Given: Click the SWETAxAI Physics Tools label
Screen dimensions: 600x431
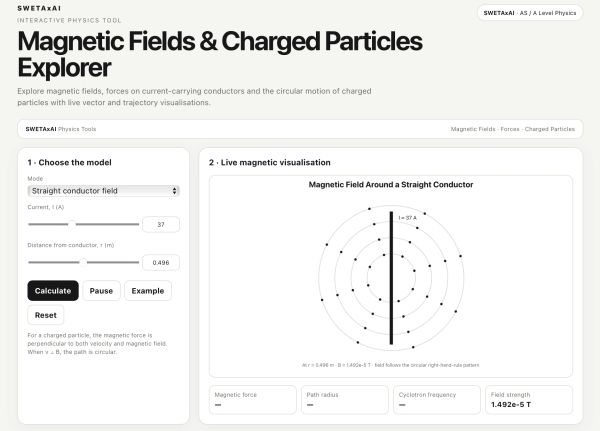Looking at the screenshot, I should [61, 129].
